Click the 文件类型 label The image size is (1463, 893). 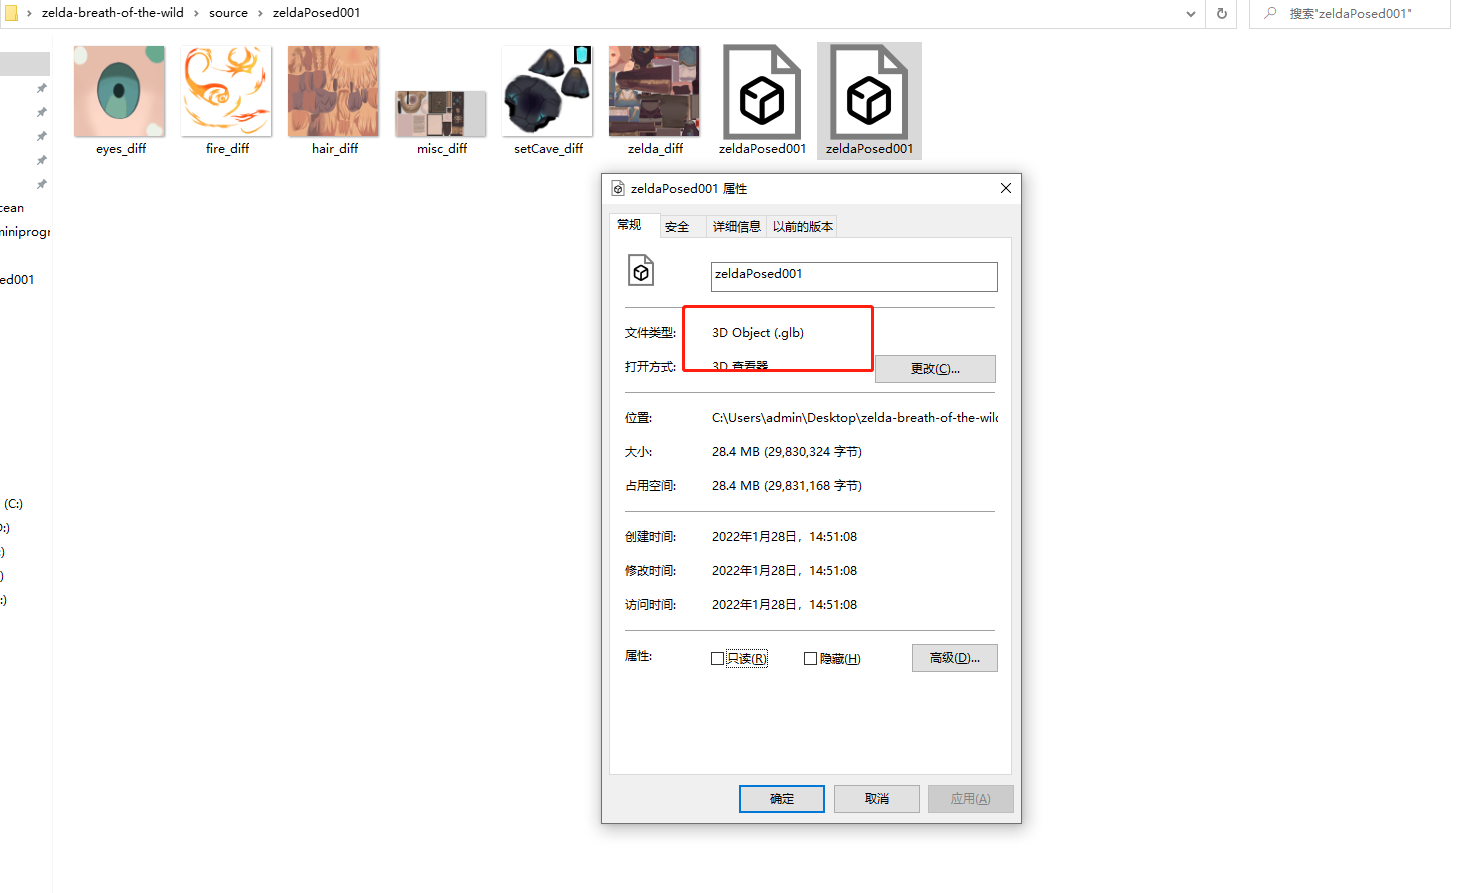(650, 333)
